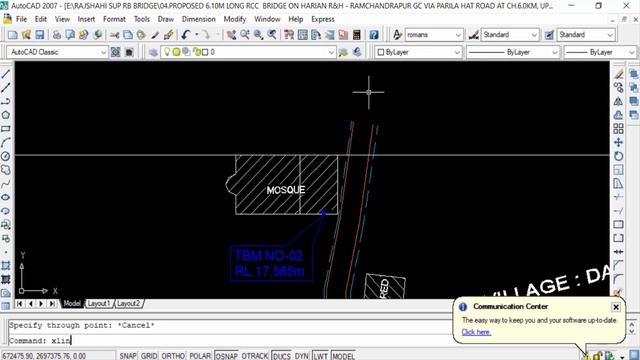
Task: Open the Format menu
Action: [114, 19]
